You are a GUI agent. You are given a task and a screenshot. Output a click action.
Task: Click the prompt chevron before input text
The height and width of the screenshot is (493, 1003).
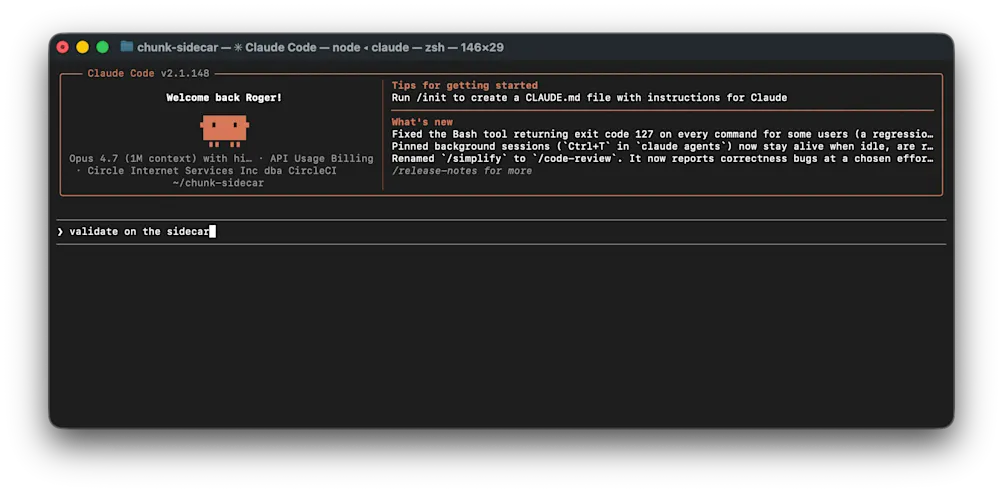click(x=60, y=231)
